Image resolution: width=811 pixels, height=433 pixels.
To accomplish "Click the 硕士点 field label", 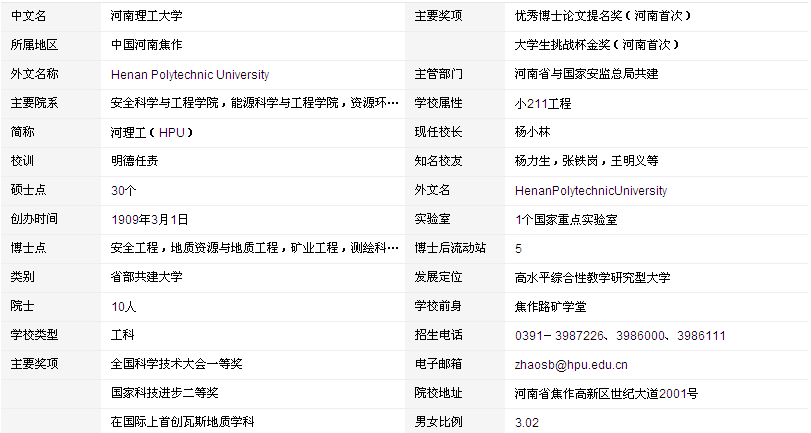I will pos(28,190).
